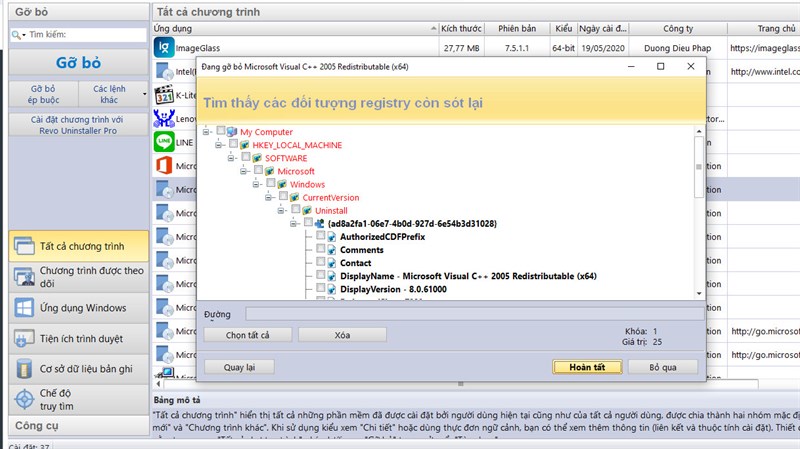Activate Chế độ truy tìm crosshair icon
This screenshot has height=449, width=800.
click(24, 400)
